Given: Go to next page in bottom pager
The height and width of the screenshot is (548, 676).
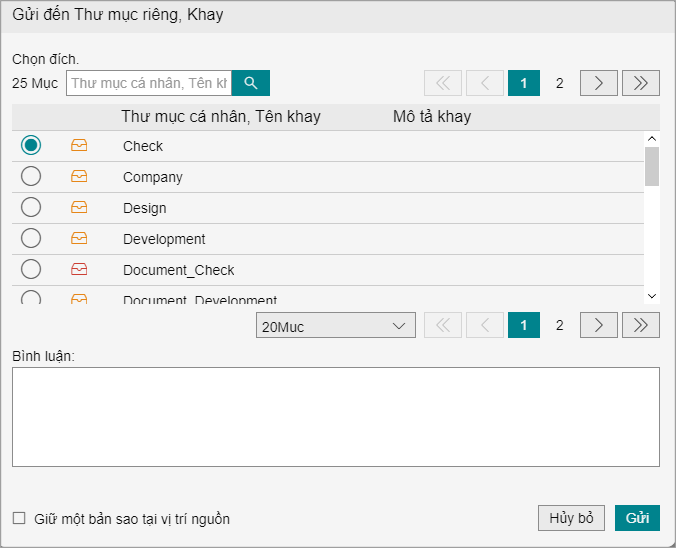Looking at the screenshot, I should pyautogui.click(x=598, y=325).
